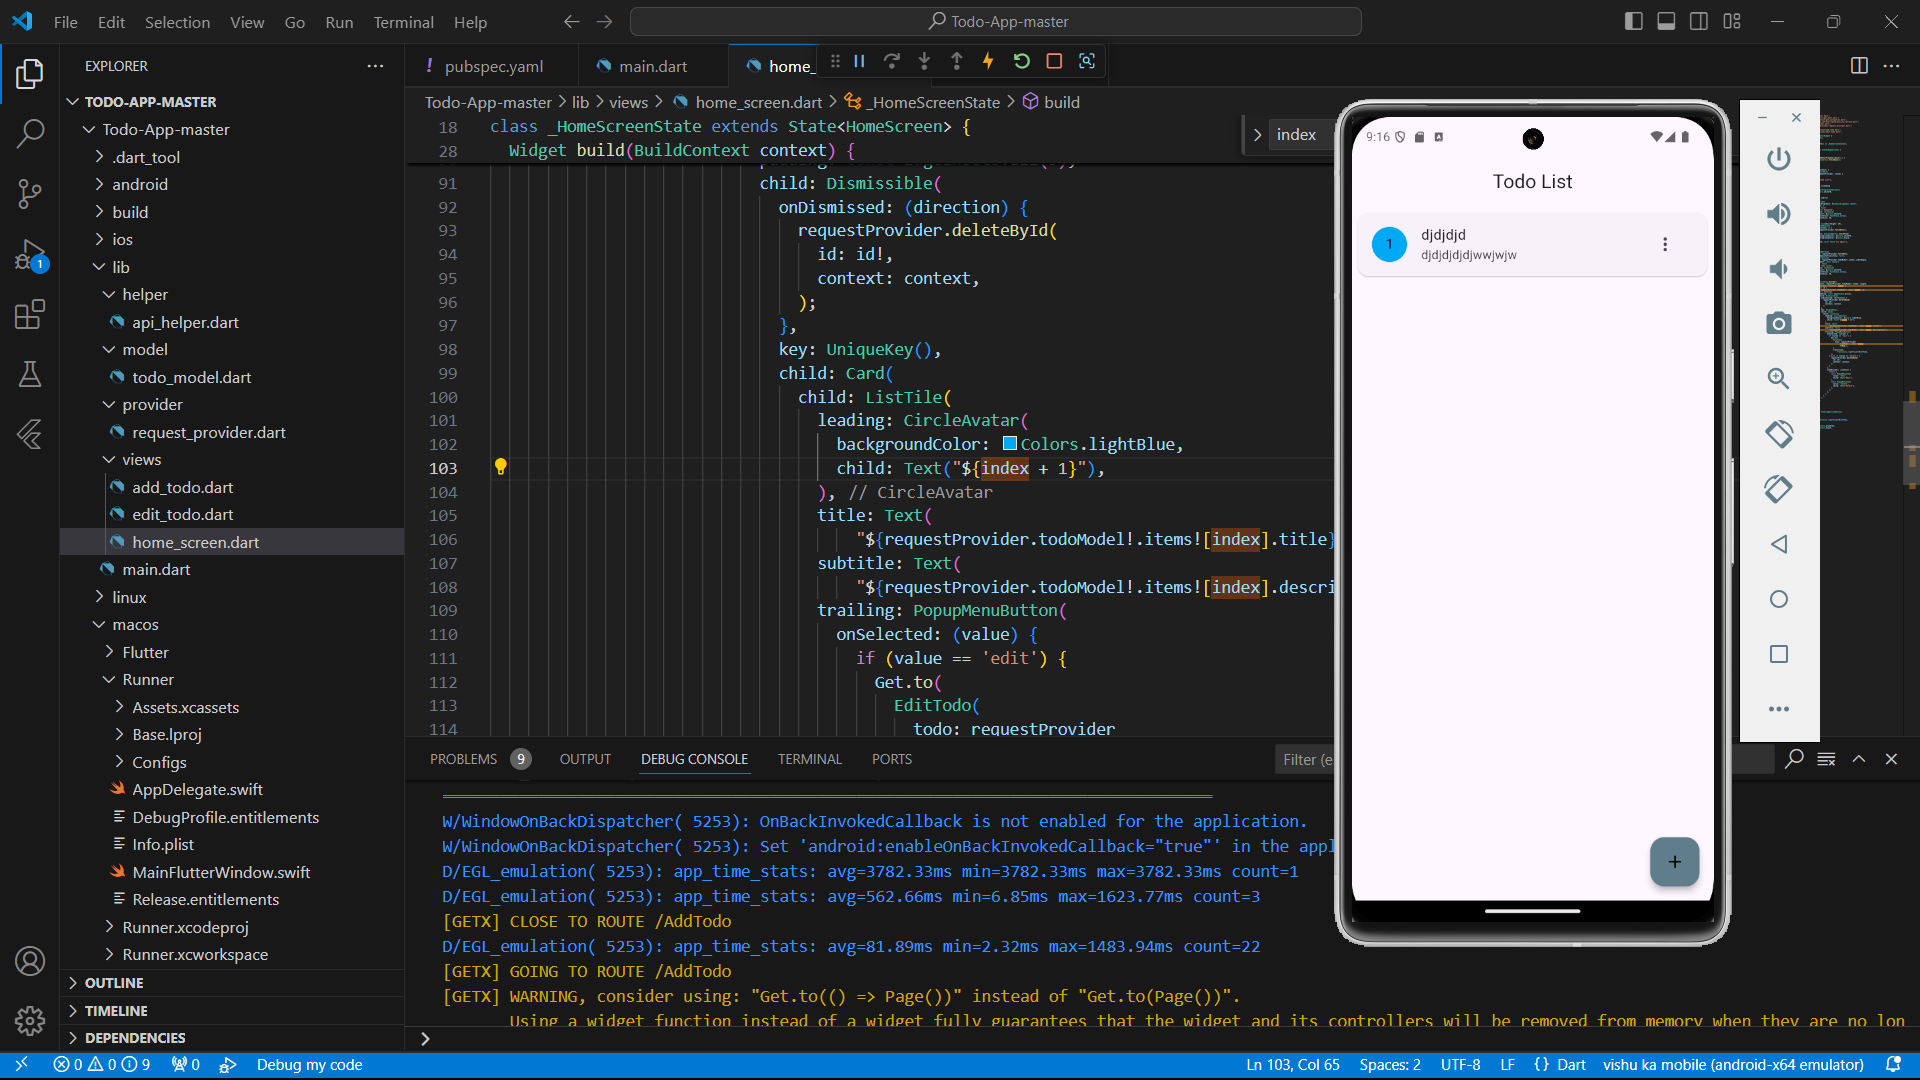The width and height of the screenshot is (1920, 1080).
Task: Expand the TIMELINE section
Action: (x=232, y=1011)
